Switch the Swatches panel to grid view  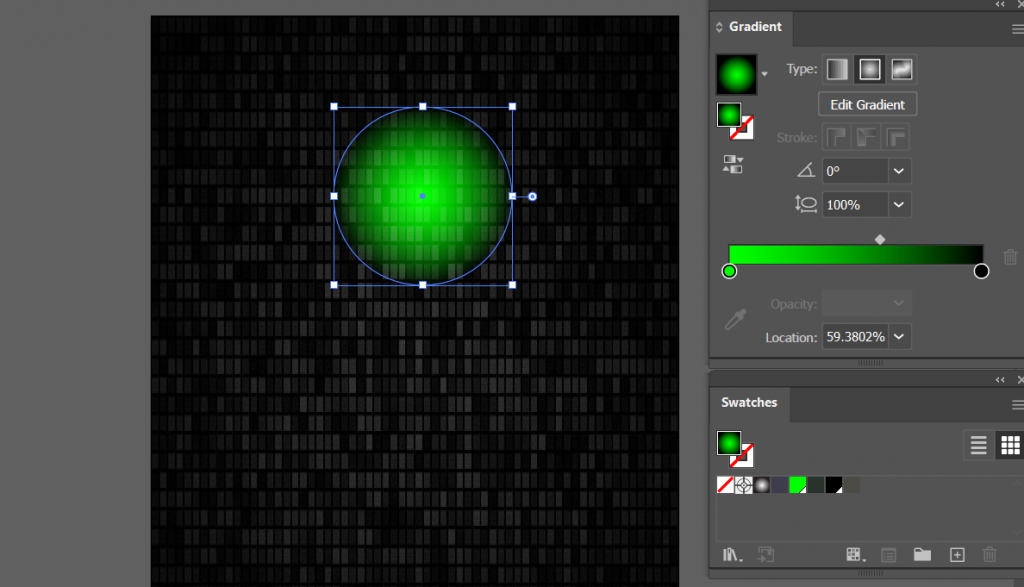[1010, 445]
